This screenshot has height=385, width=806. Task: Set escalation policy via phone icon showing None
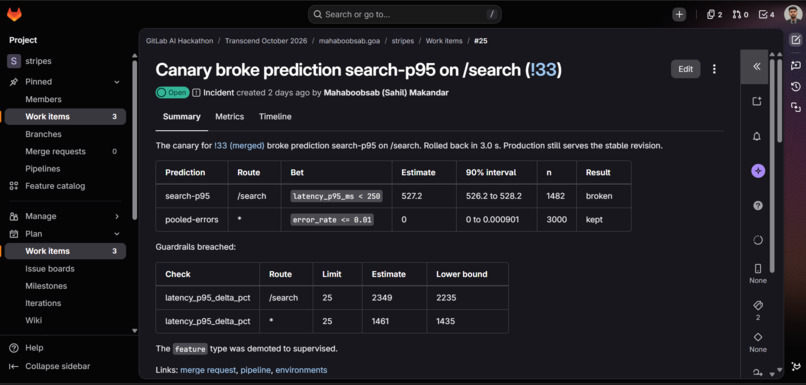(x=758, y=273)
